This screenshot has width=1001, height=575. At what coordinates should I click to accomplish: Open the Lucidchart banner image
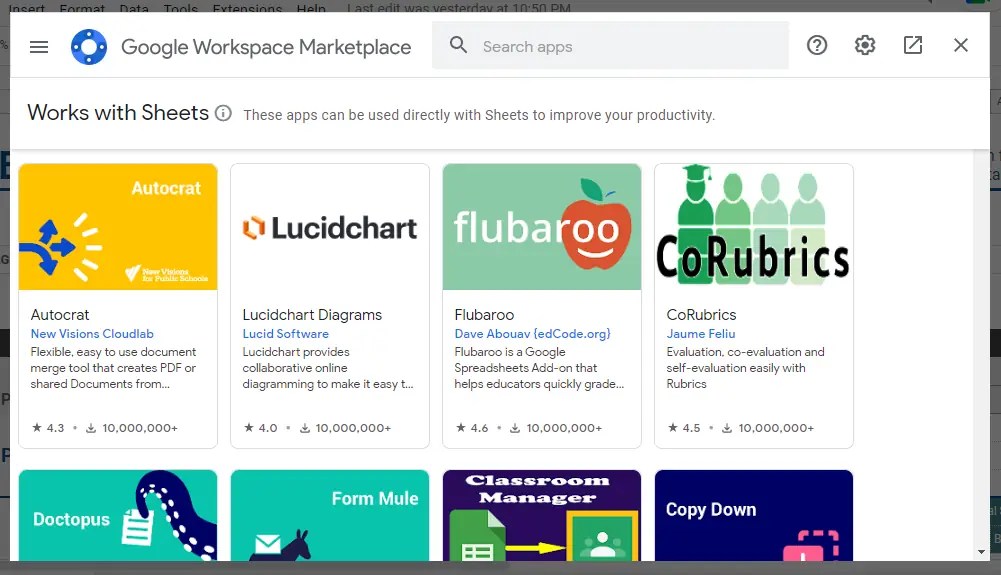330,227
